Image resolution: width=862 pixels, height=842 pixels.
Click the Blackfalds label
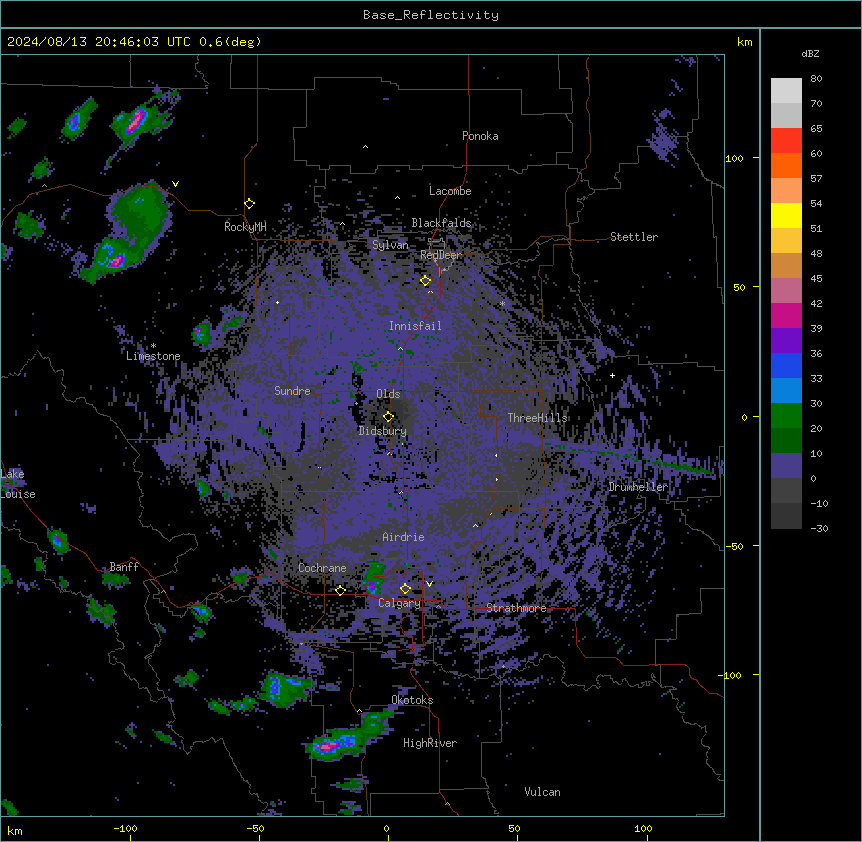(x=441, y=223)
